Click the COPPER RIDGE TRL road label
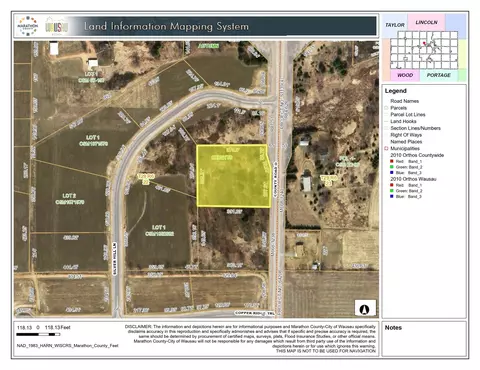 tap(255, 313)
